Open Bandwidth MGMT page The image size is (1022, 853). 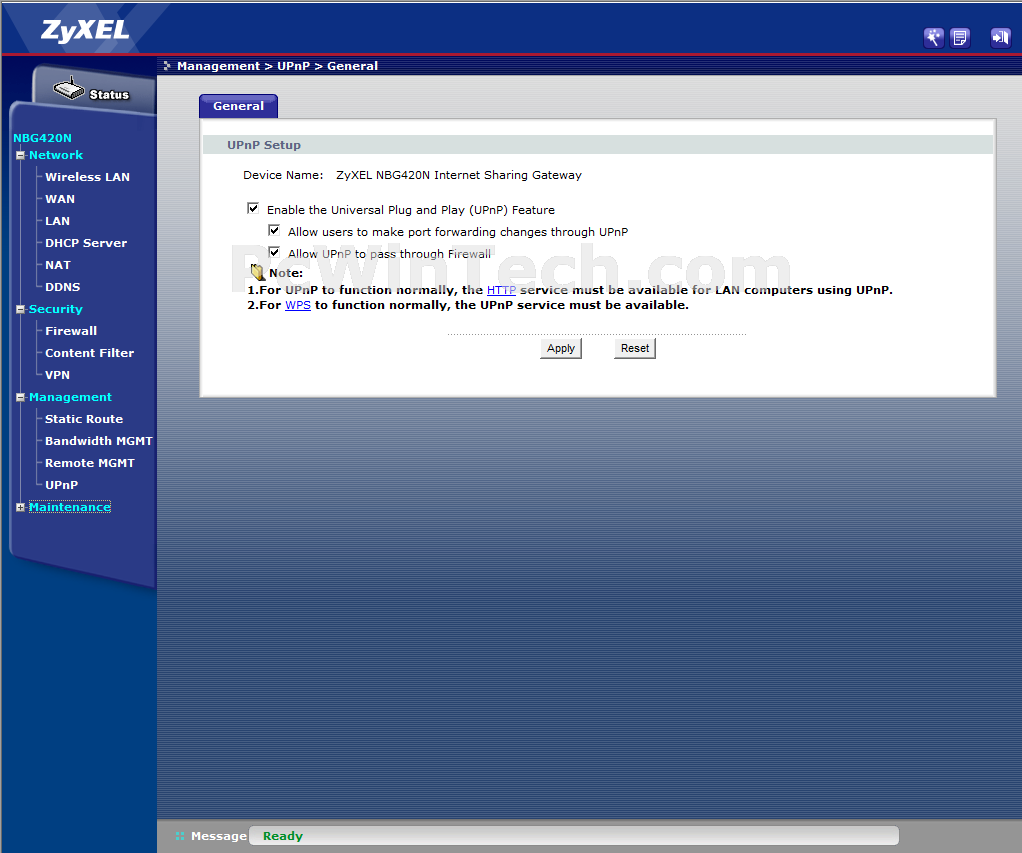pyautogui.click(x=99, y=441)
